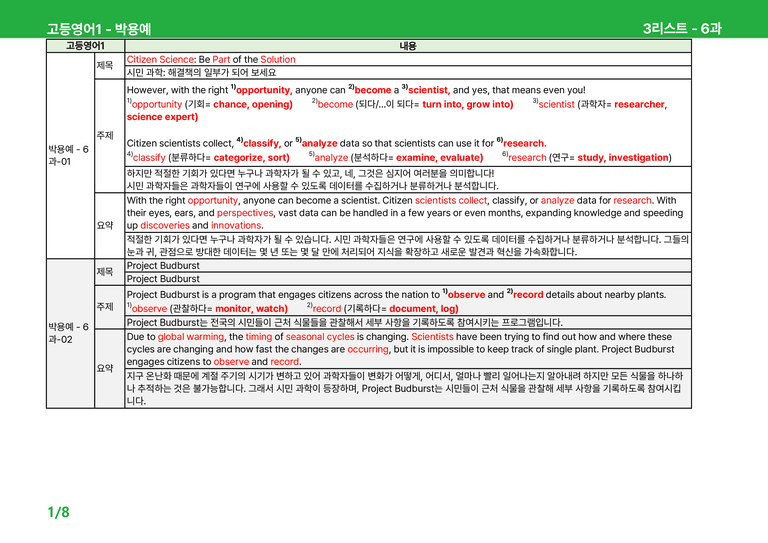Click the synonyms document, log
The image size is (768, 543).
423,309
